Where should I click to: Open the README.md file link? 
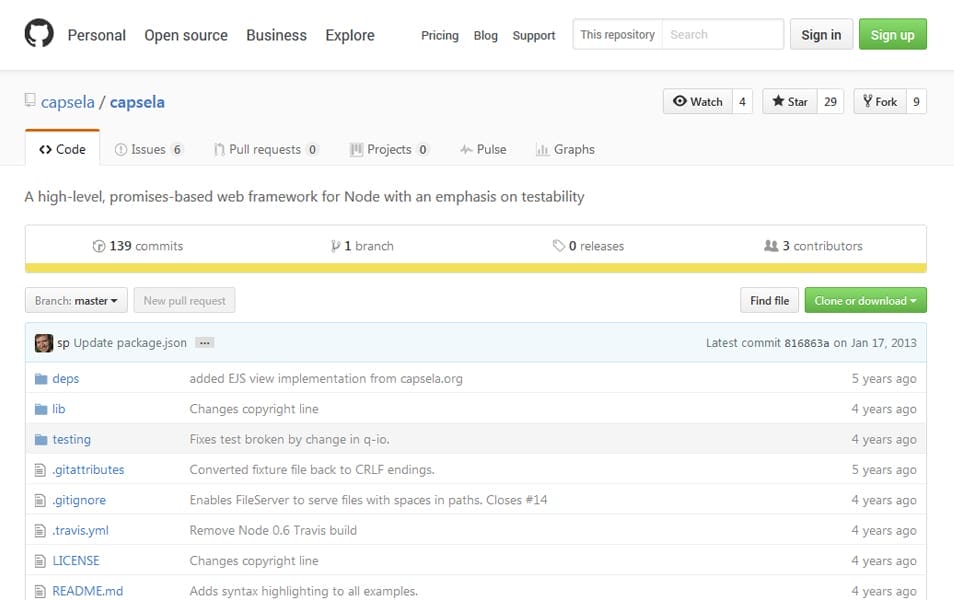tap(87, 591)
